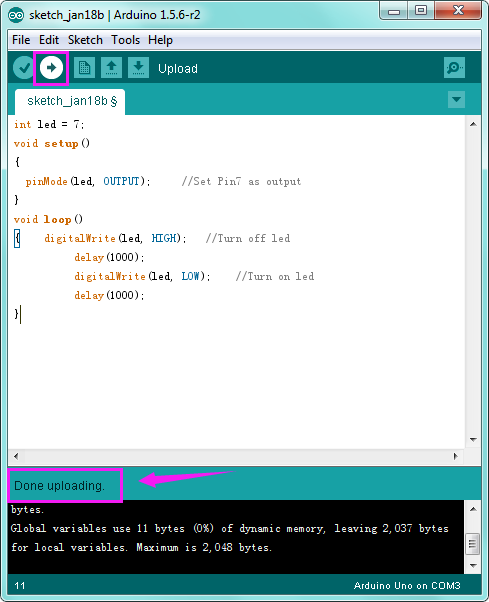
Task: Save the sketch with the down-arrow icon
Action: pyautogui.click(x=139, y=68)
